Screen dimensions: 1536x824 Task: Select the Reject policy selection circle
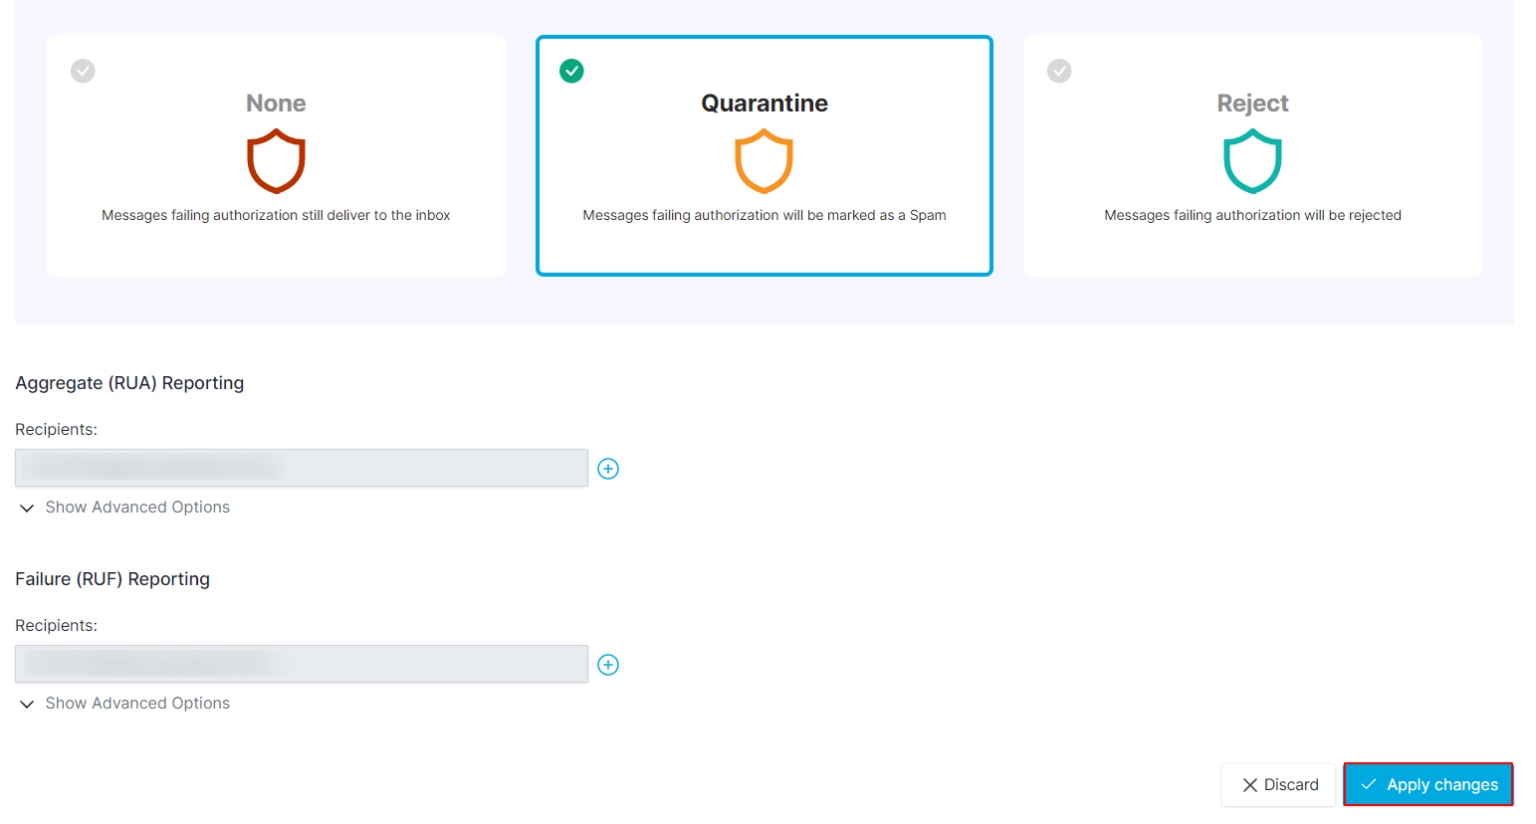click(x=1059, y=70)
